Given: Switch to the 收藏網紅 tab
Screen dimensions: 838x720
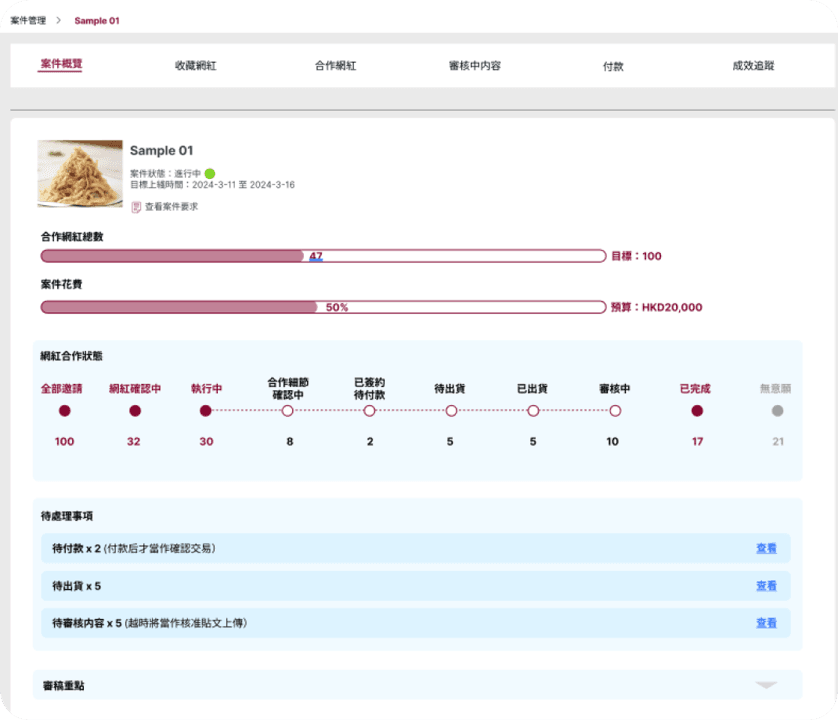Looking at the screenshot, I should pos(195,66).
